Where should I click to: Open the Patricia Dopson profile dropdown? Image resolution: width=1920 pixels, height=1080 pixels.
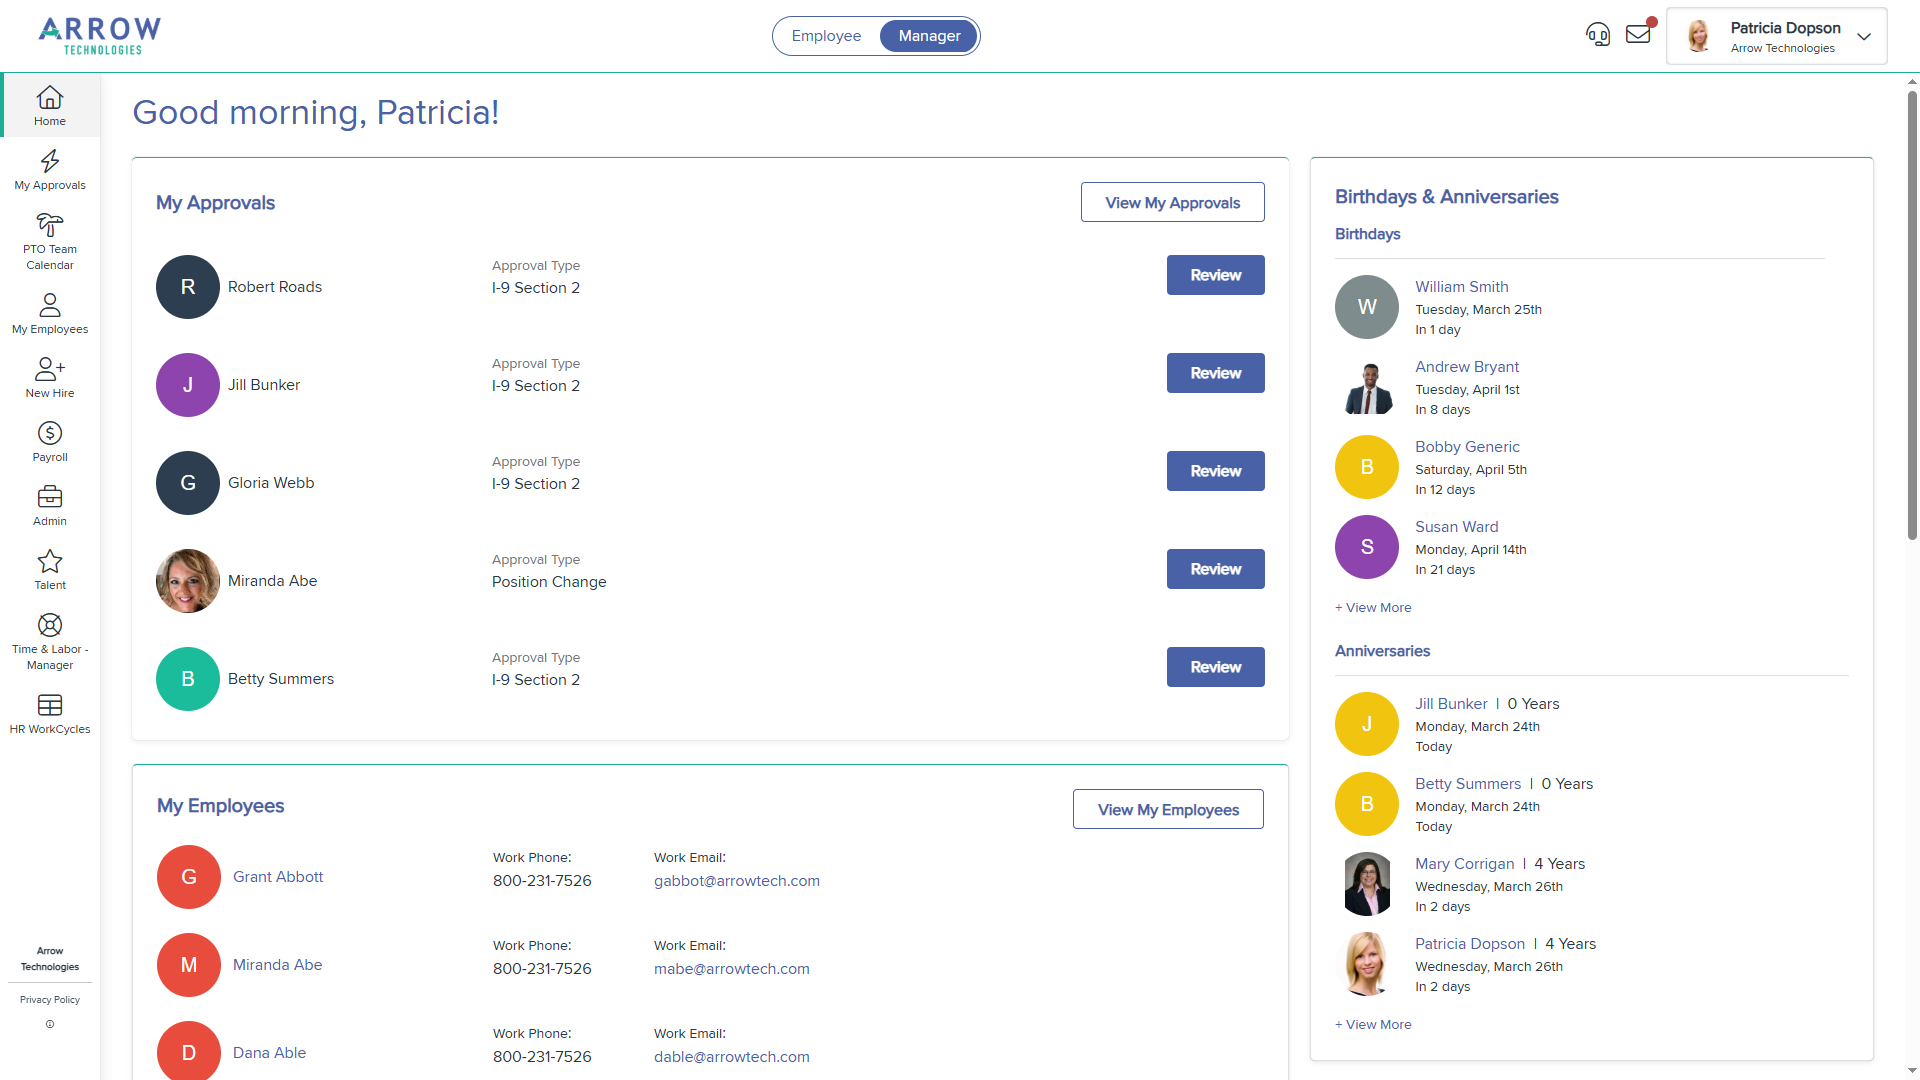1863,36
